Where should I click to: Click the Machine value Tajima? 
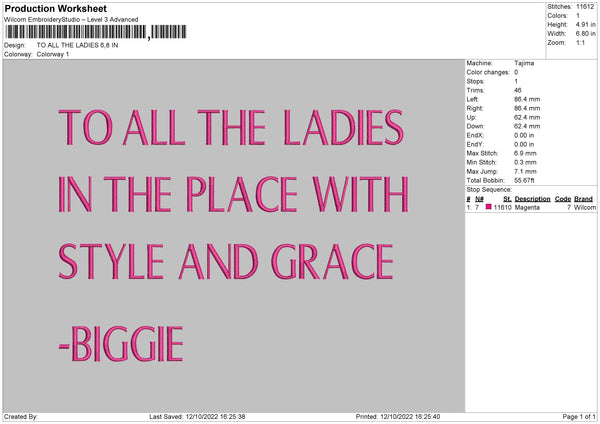(524, 63)
